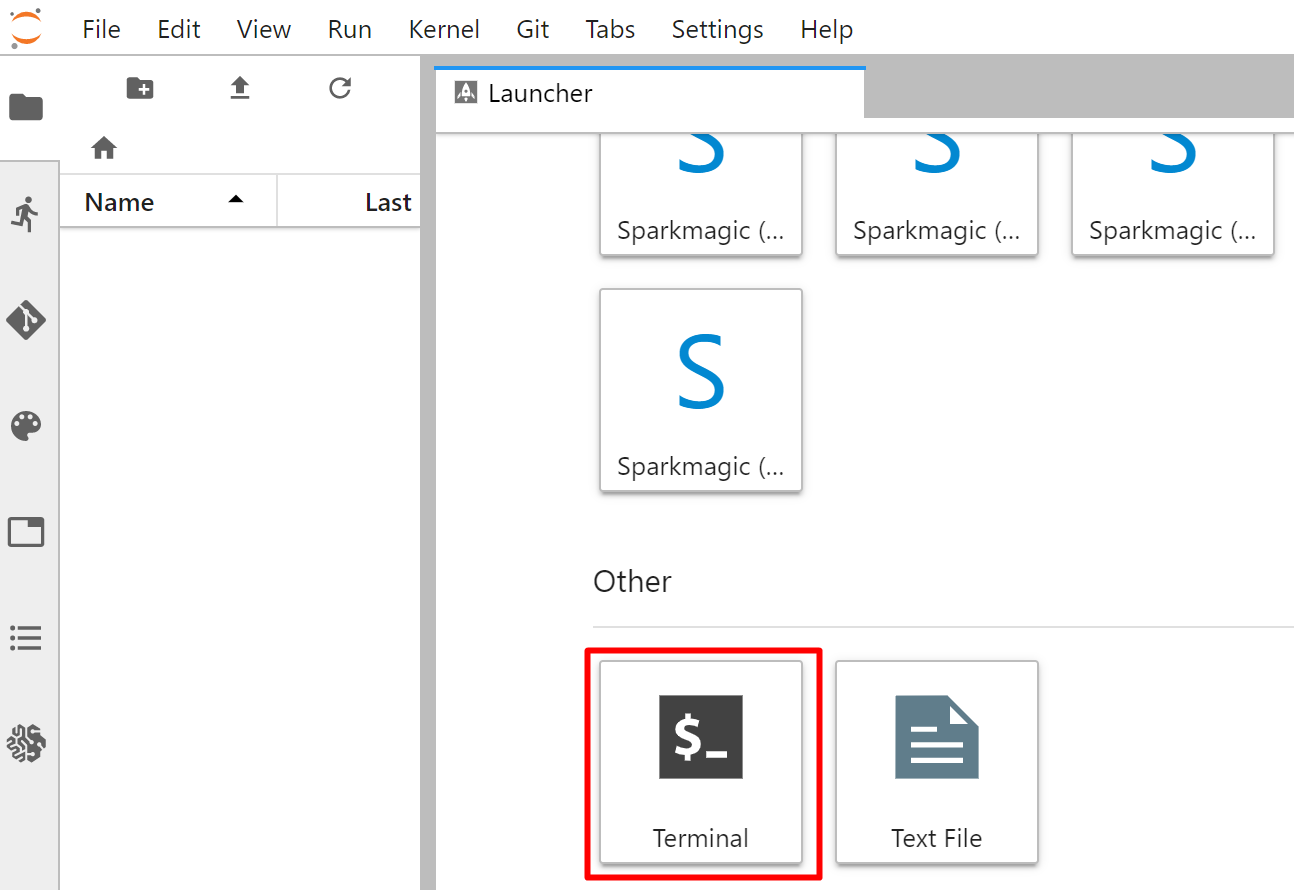Screen dimensions: 1294x890
Task: Open the Git menu in menu bar
Action: pos(533,29)
